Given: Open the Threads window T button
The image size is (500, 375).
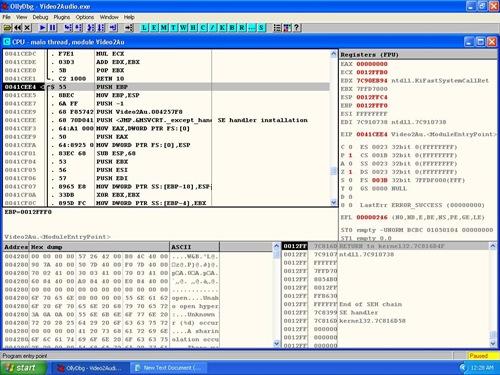Looking at the screenshot, I should tap(173, 28).
